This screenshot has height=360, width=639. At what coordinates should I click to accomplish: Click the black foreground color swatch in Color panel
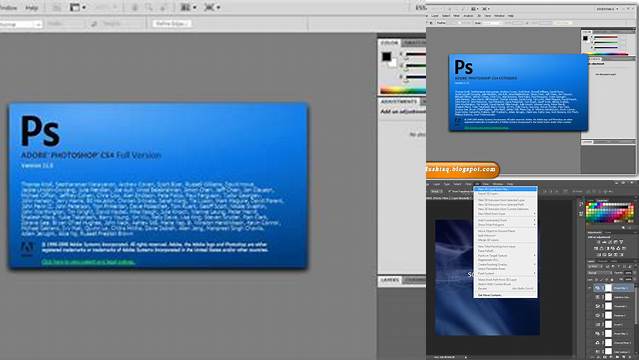tap(386, 56)
